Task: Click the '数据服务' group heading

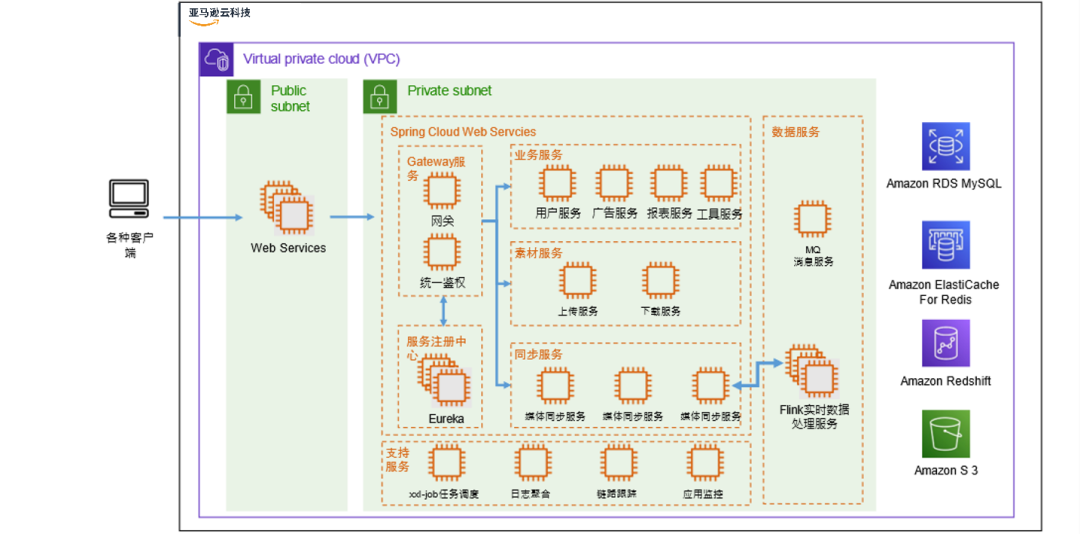Action: (796, 132)
